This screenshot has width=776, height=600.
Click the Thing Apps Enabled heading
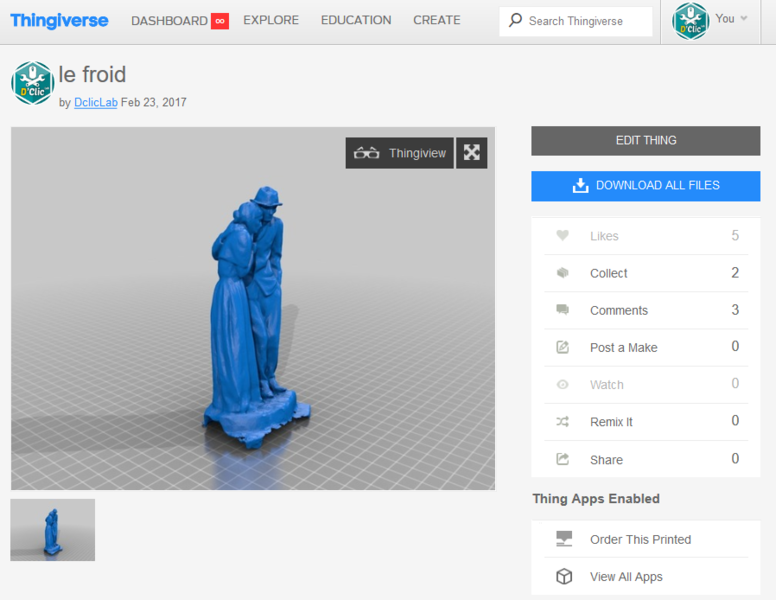(596, 499)
